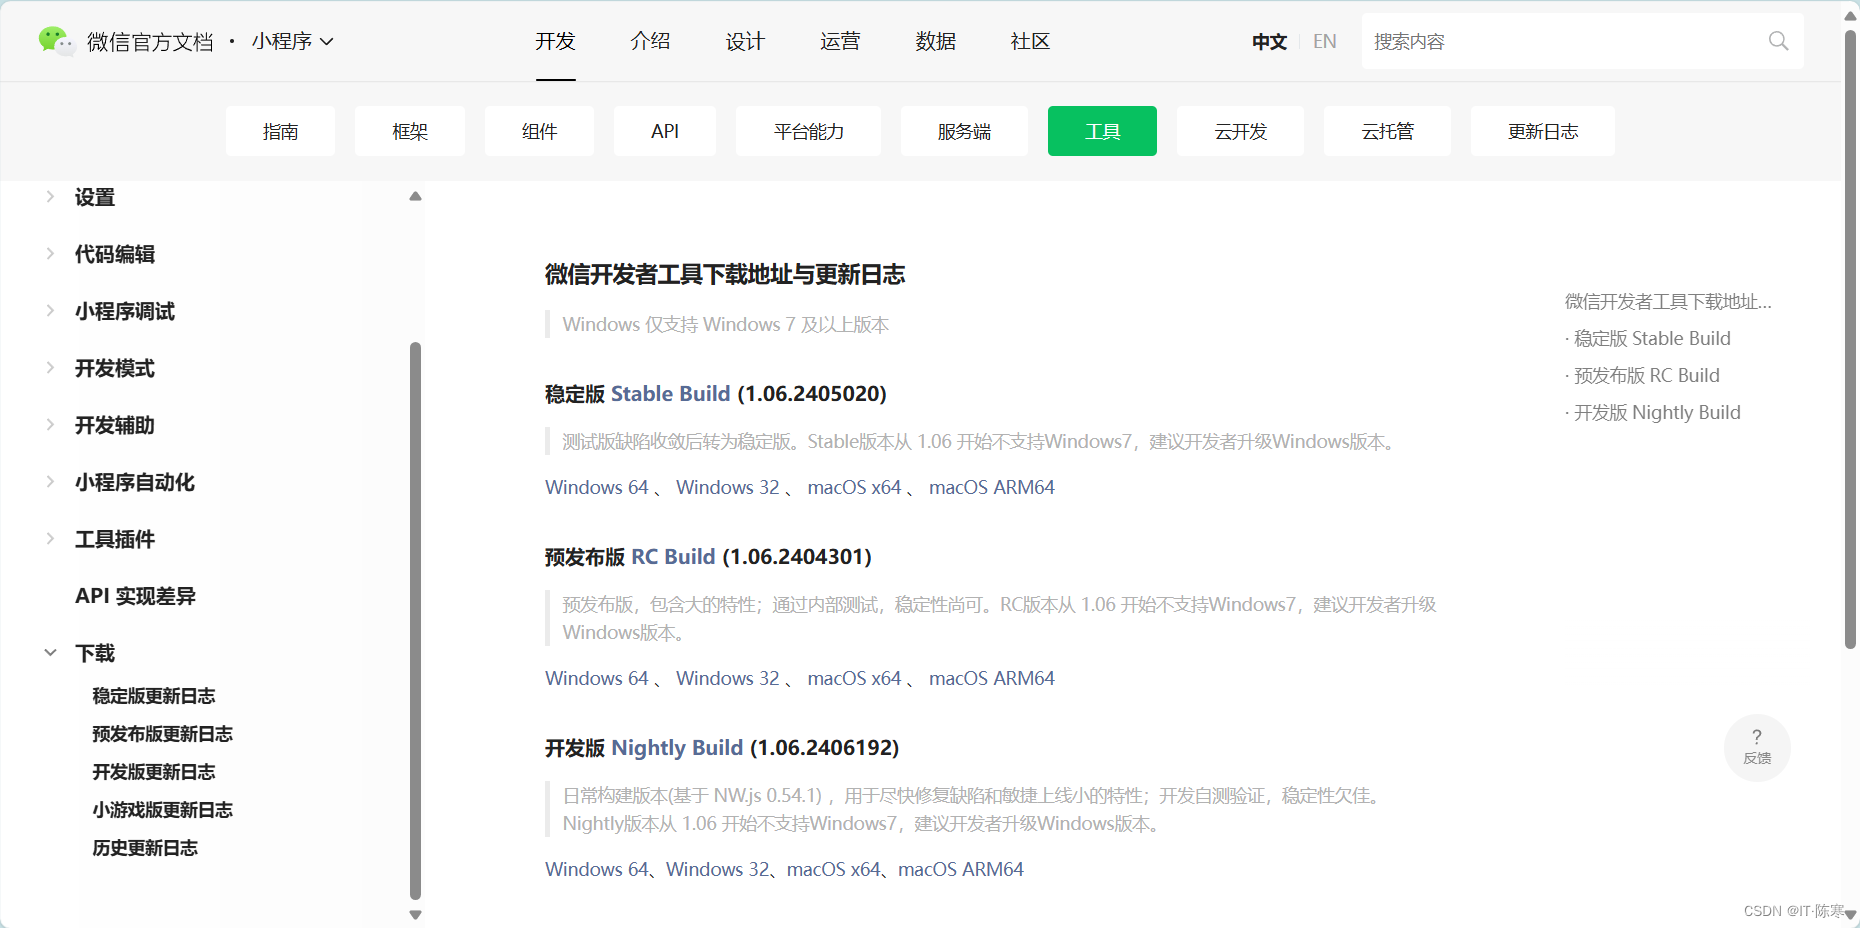Image resolution: width=1860 pixels, height=928 pixels.
Task: Download Stable Build for macOS ARM64
Action: pyautogui.click(x=991, y=487)
